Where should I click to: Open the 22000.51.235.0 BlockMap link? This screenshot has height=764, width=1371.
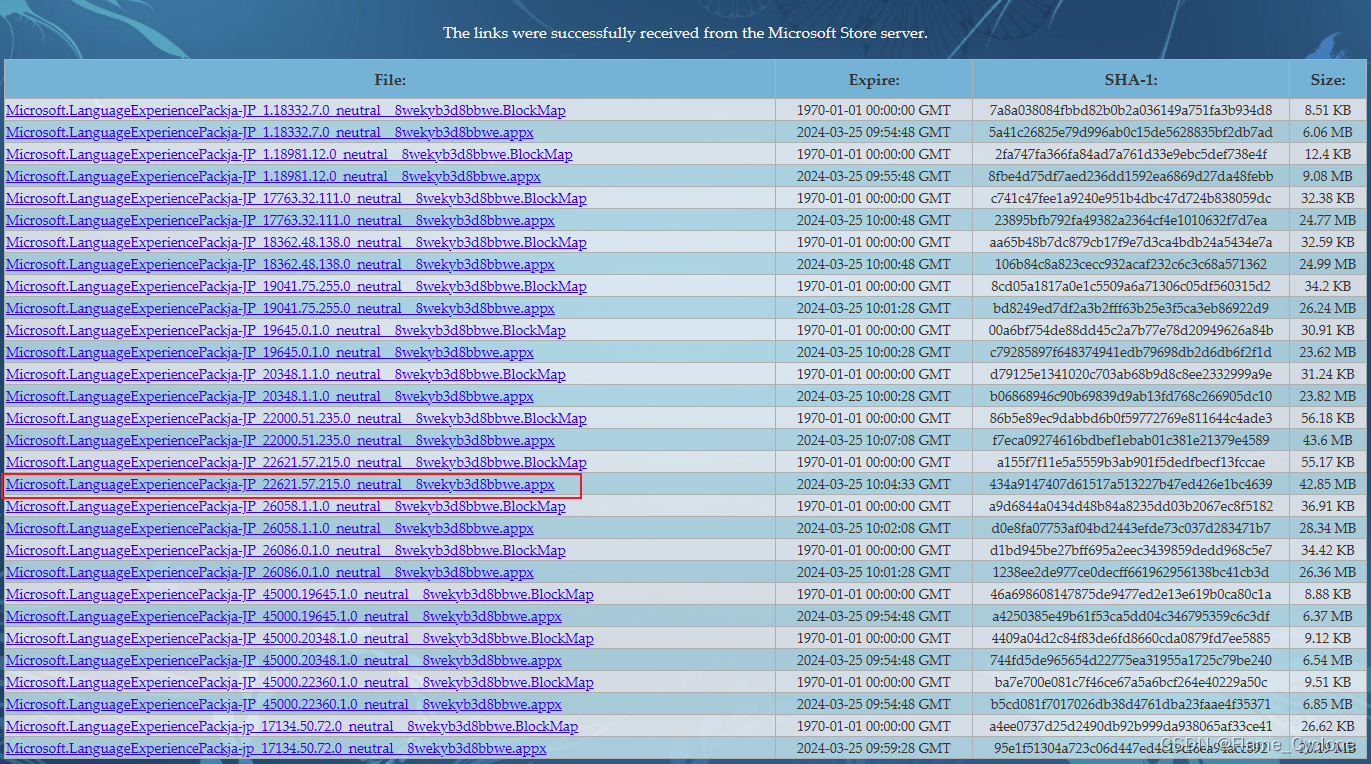296,418
